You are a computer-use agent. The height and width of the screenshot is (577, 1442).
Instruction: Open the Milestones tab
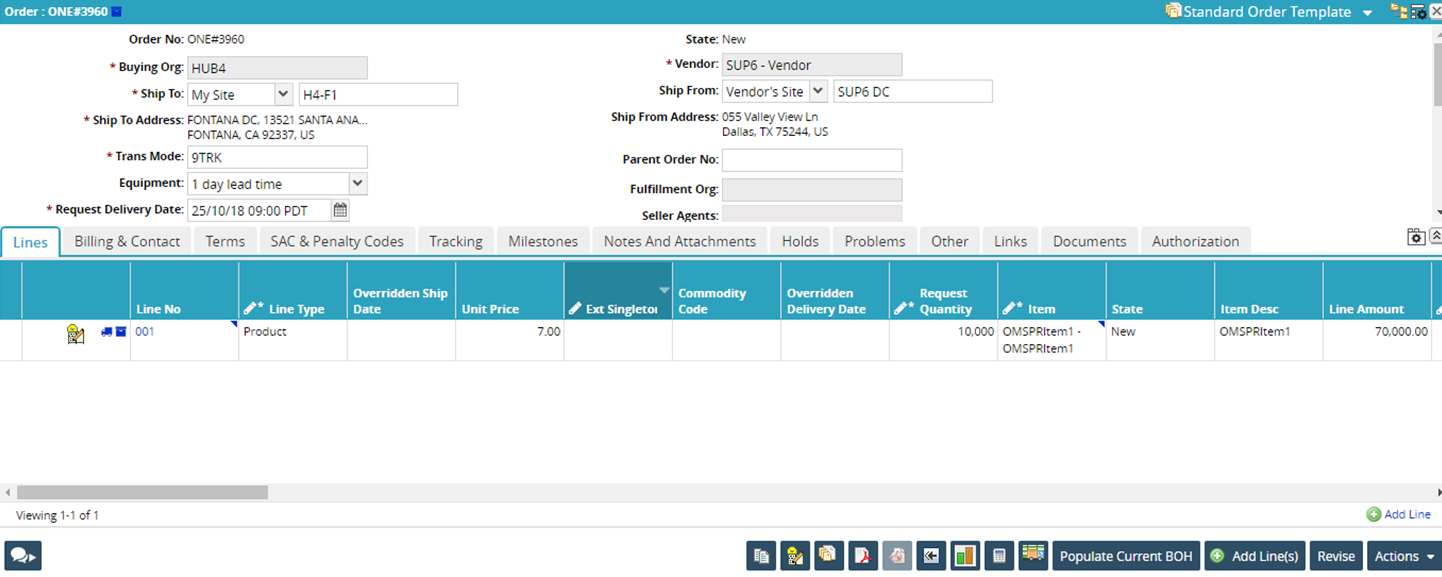point(542,241)
